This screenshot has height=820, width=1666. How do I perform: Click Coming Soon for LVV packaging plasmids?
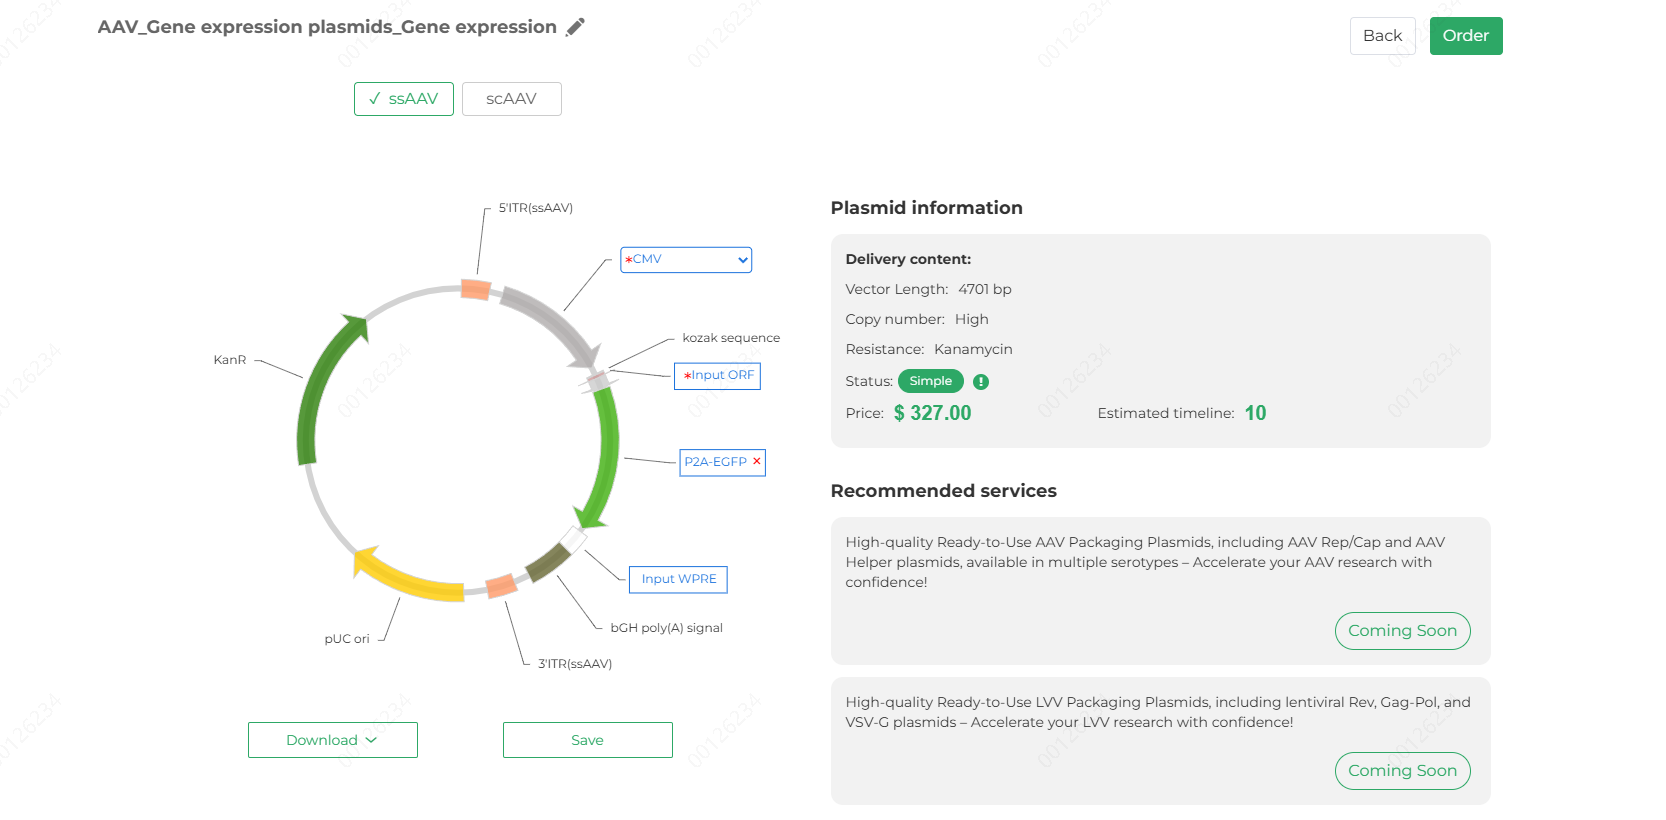pyautogui.click(x=1403, y=771)
